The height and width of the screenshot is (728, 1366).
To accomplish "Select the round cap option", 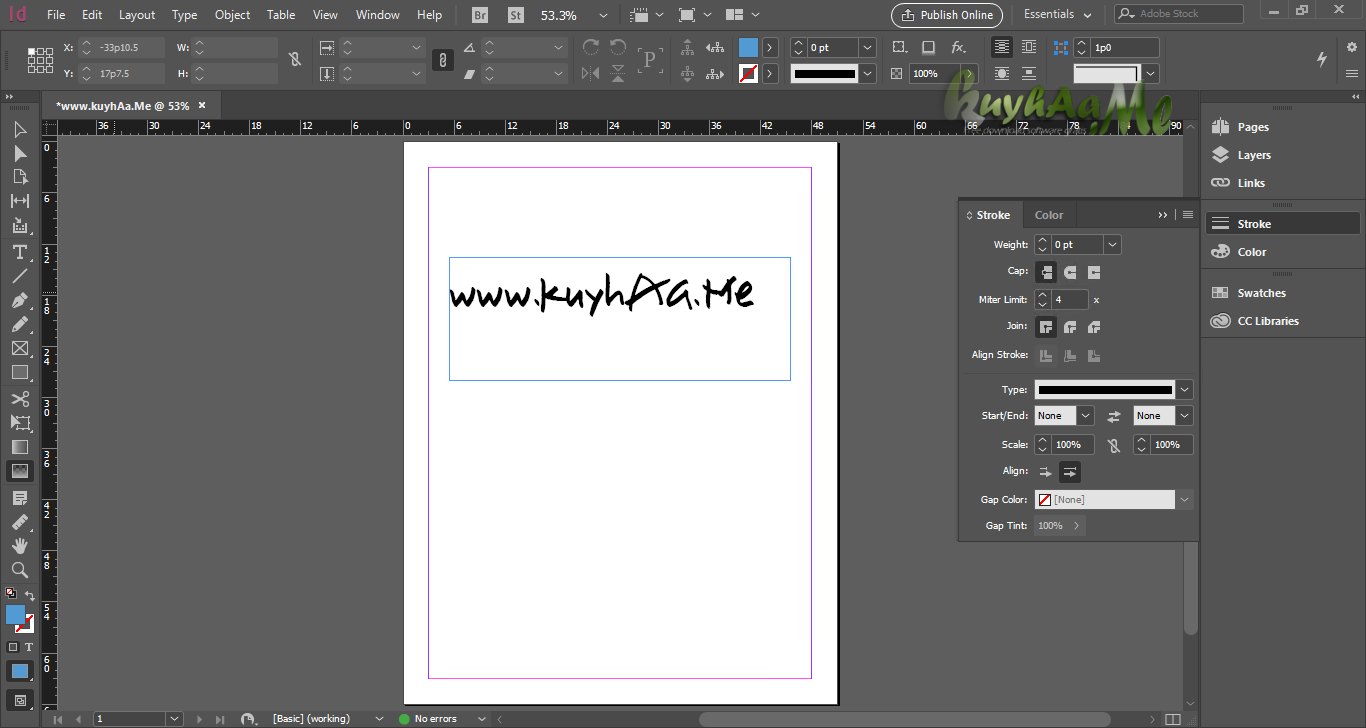I will [x=1070, y=272].
